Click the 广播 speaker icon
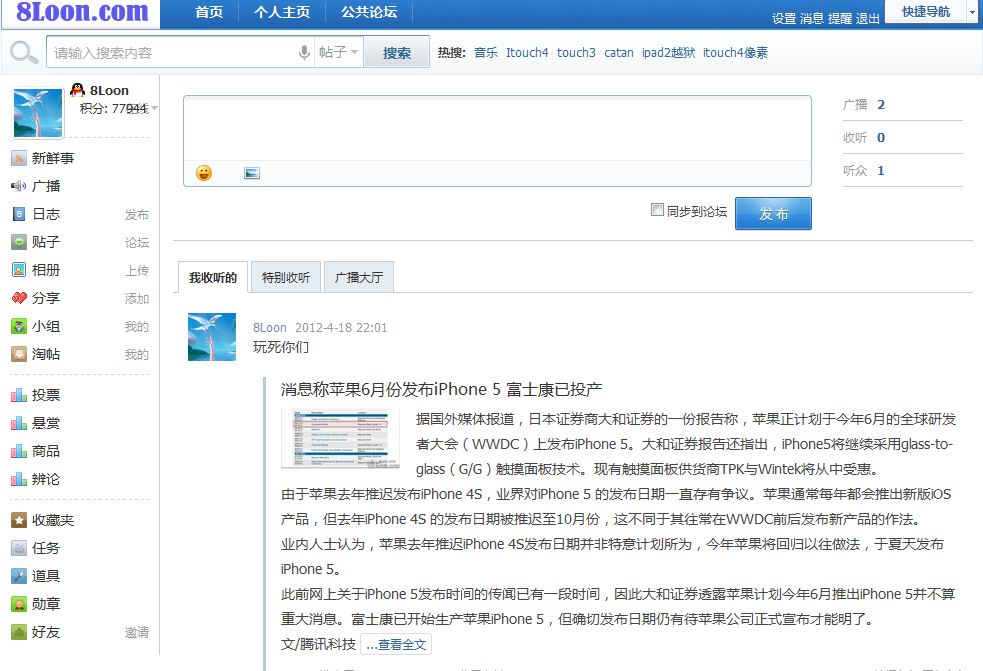The height and width of the screenshot is (671, 983). click(x=19, y=186)
